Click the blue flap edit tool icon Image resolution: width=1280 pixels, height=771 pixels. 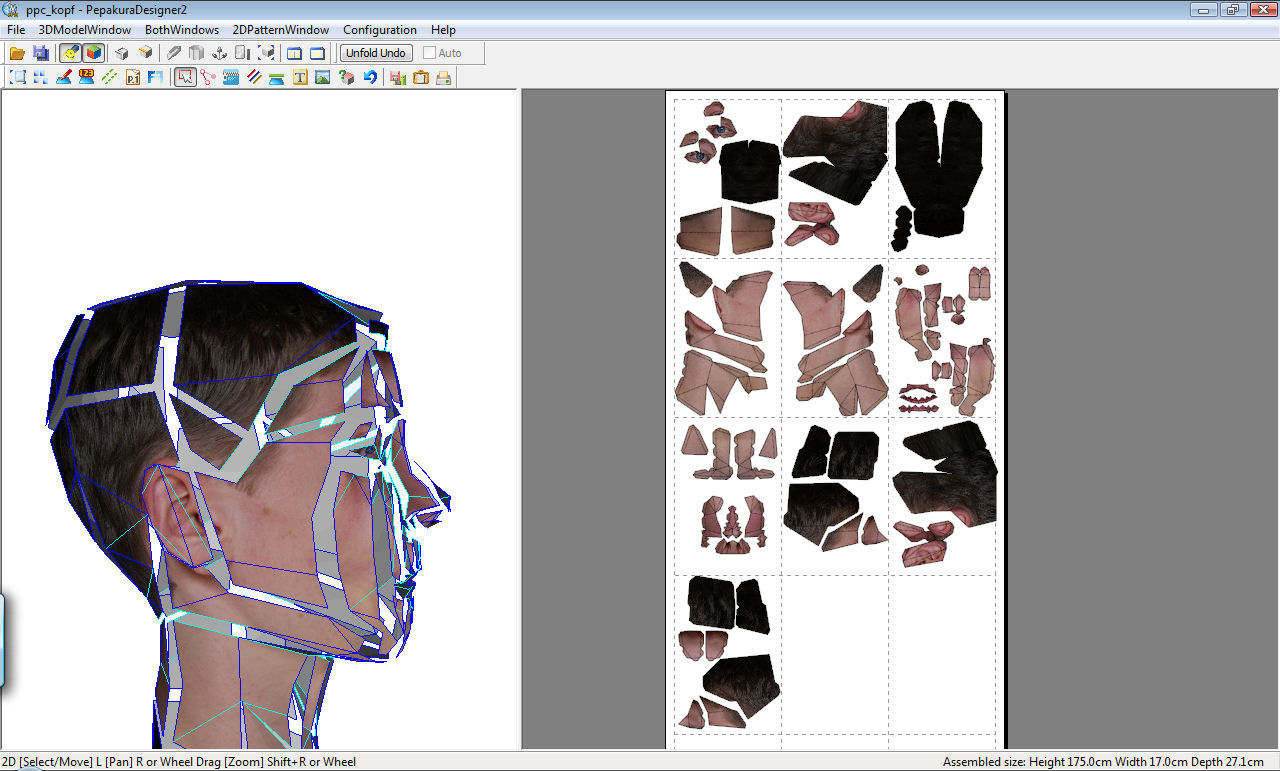point(231,77)
